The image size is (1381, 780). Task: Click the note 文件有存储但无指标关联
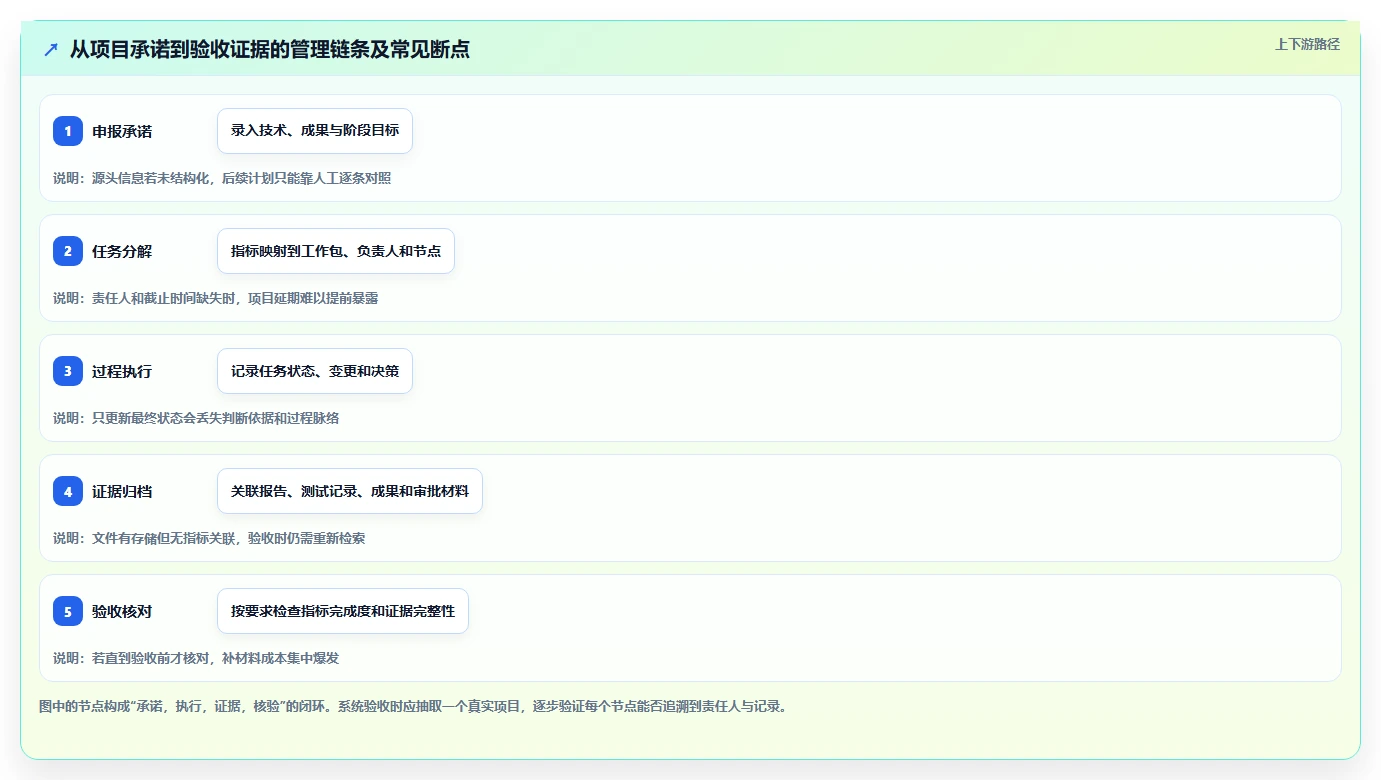tap(209, 538)
